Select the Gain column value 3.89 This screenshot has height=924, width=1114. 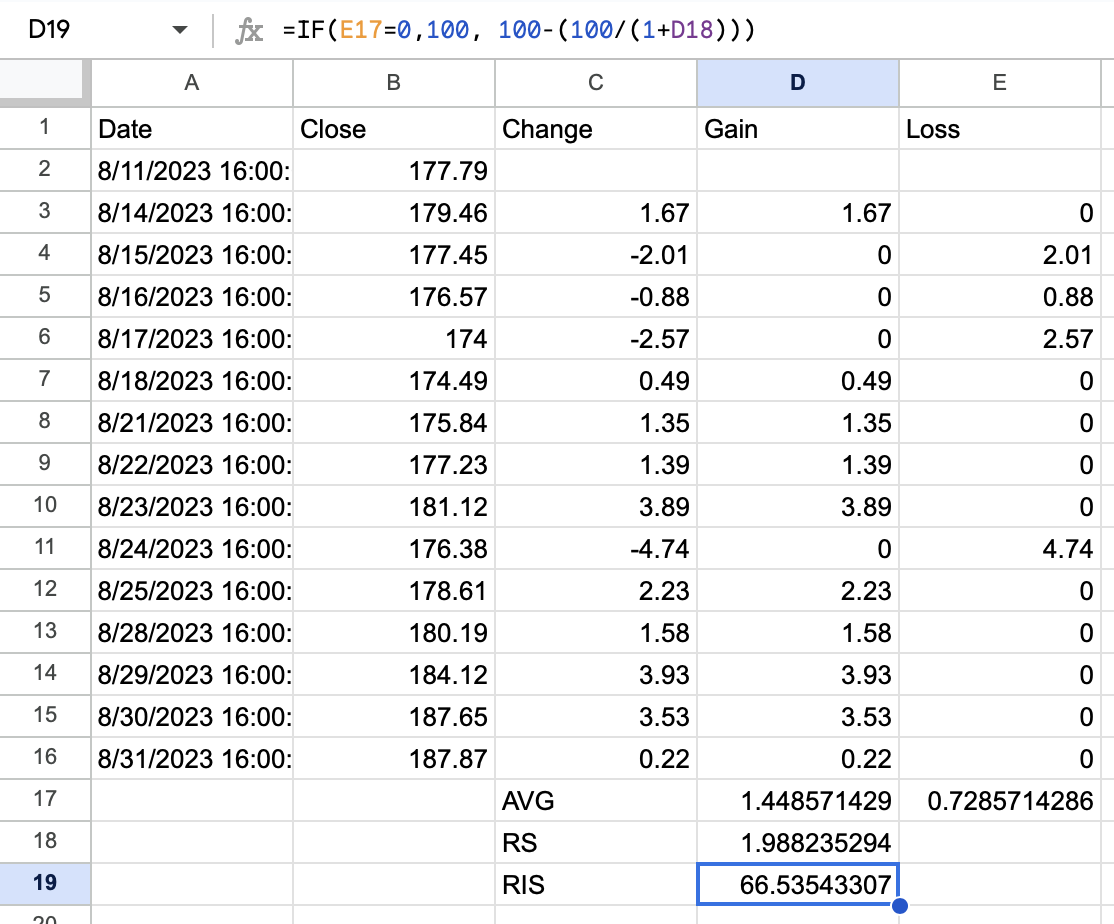tap(798, 506)
